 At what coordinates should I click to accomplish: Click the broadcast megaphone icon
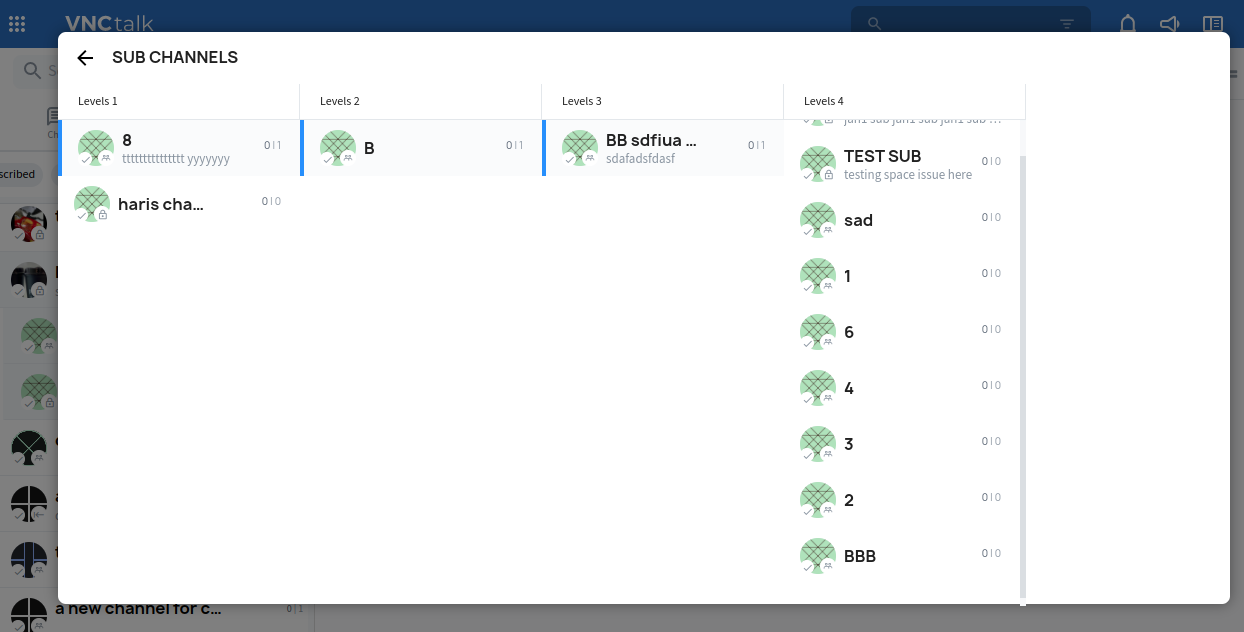(1170, 24)
